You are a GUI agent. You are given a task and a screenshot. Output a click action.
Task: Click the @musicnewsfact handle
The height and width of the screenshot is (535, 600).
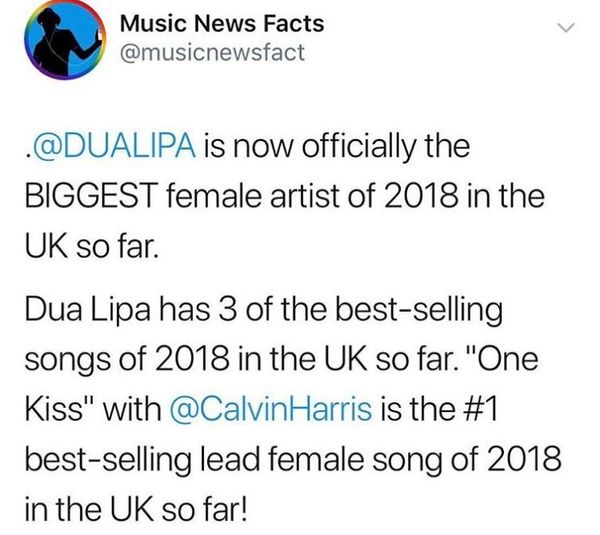[212, 52]
